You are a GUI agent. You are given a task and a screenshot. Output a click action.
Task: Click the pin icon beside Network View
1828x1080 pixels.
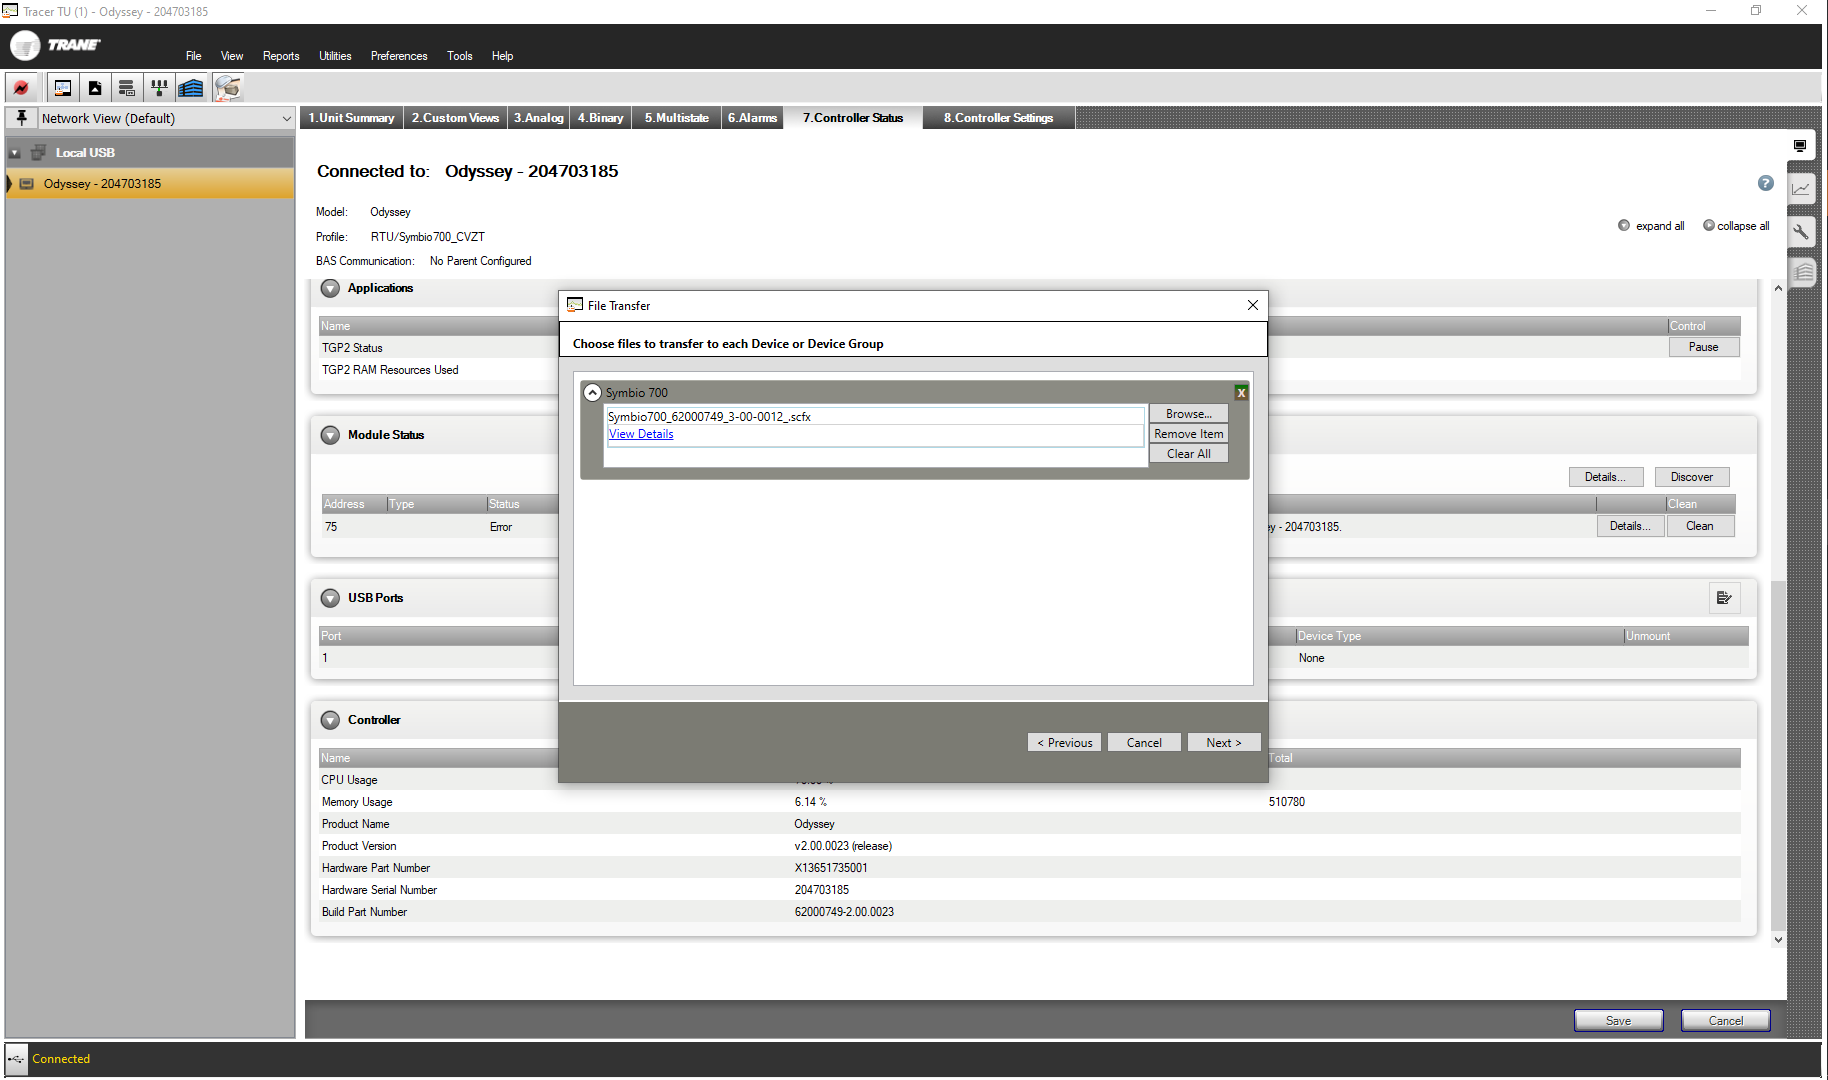(21, 118)
